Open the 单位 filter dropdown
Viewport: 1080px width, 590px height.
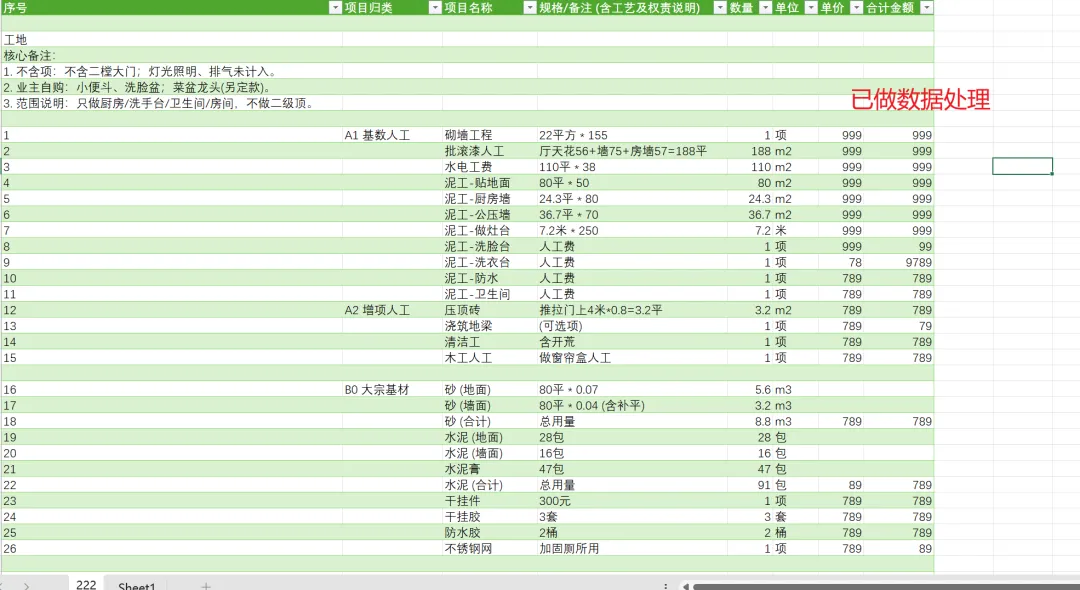pos(811,8)
